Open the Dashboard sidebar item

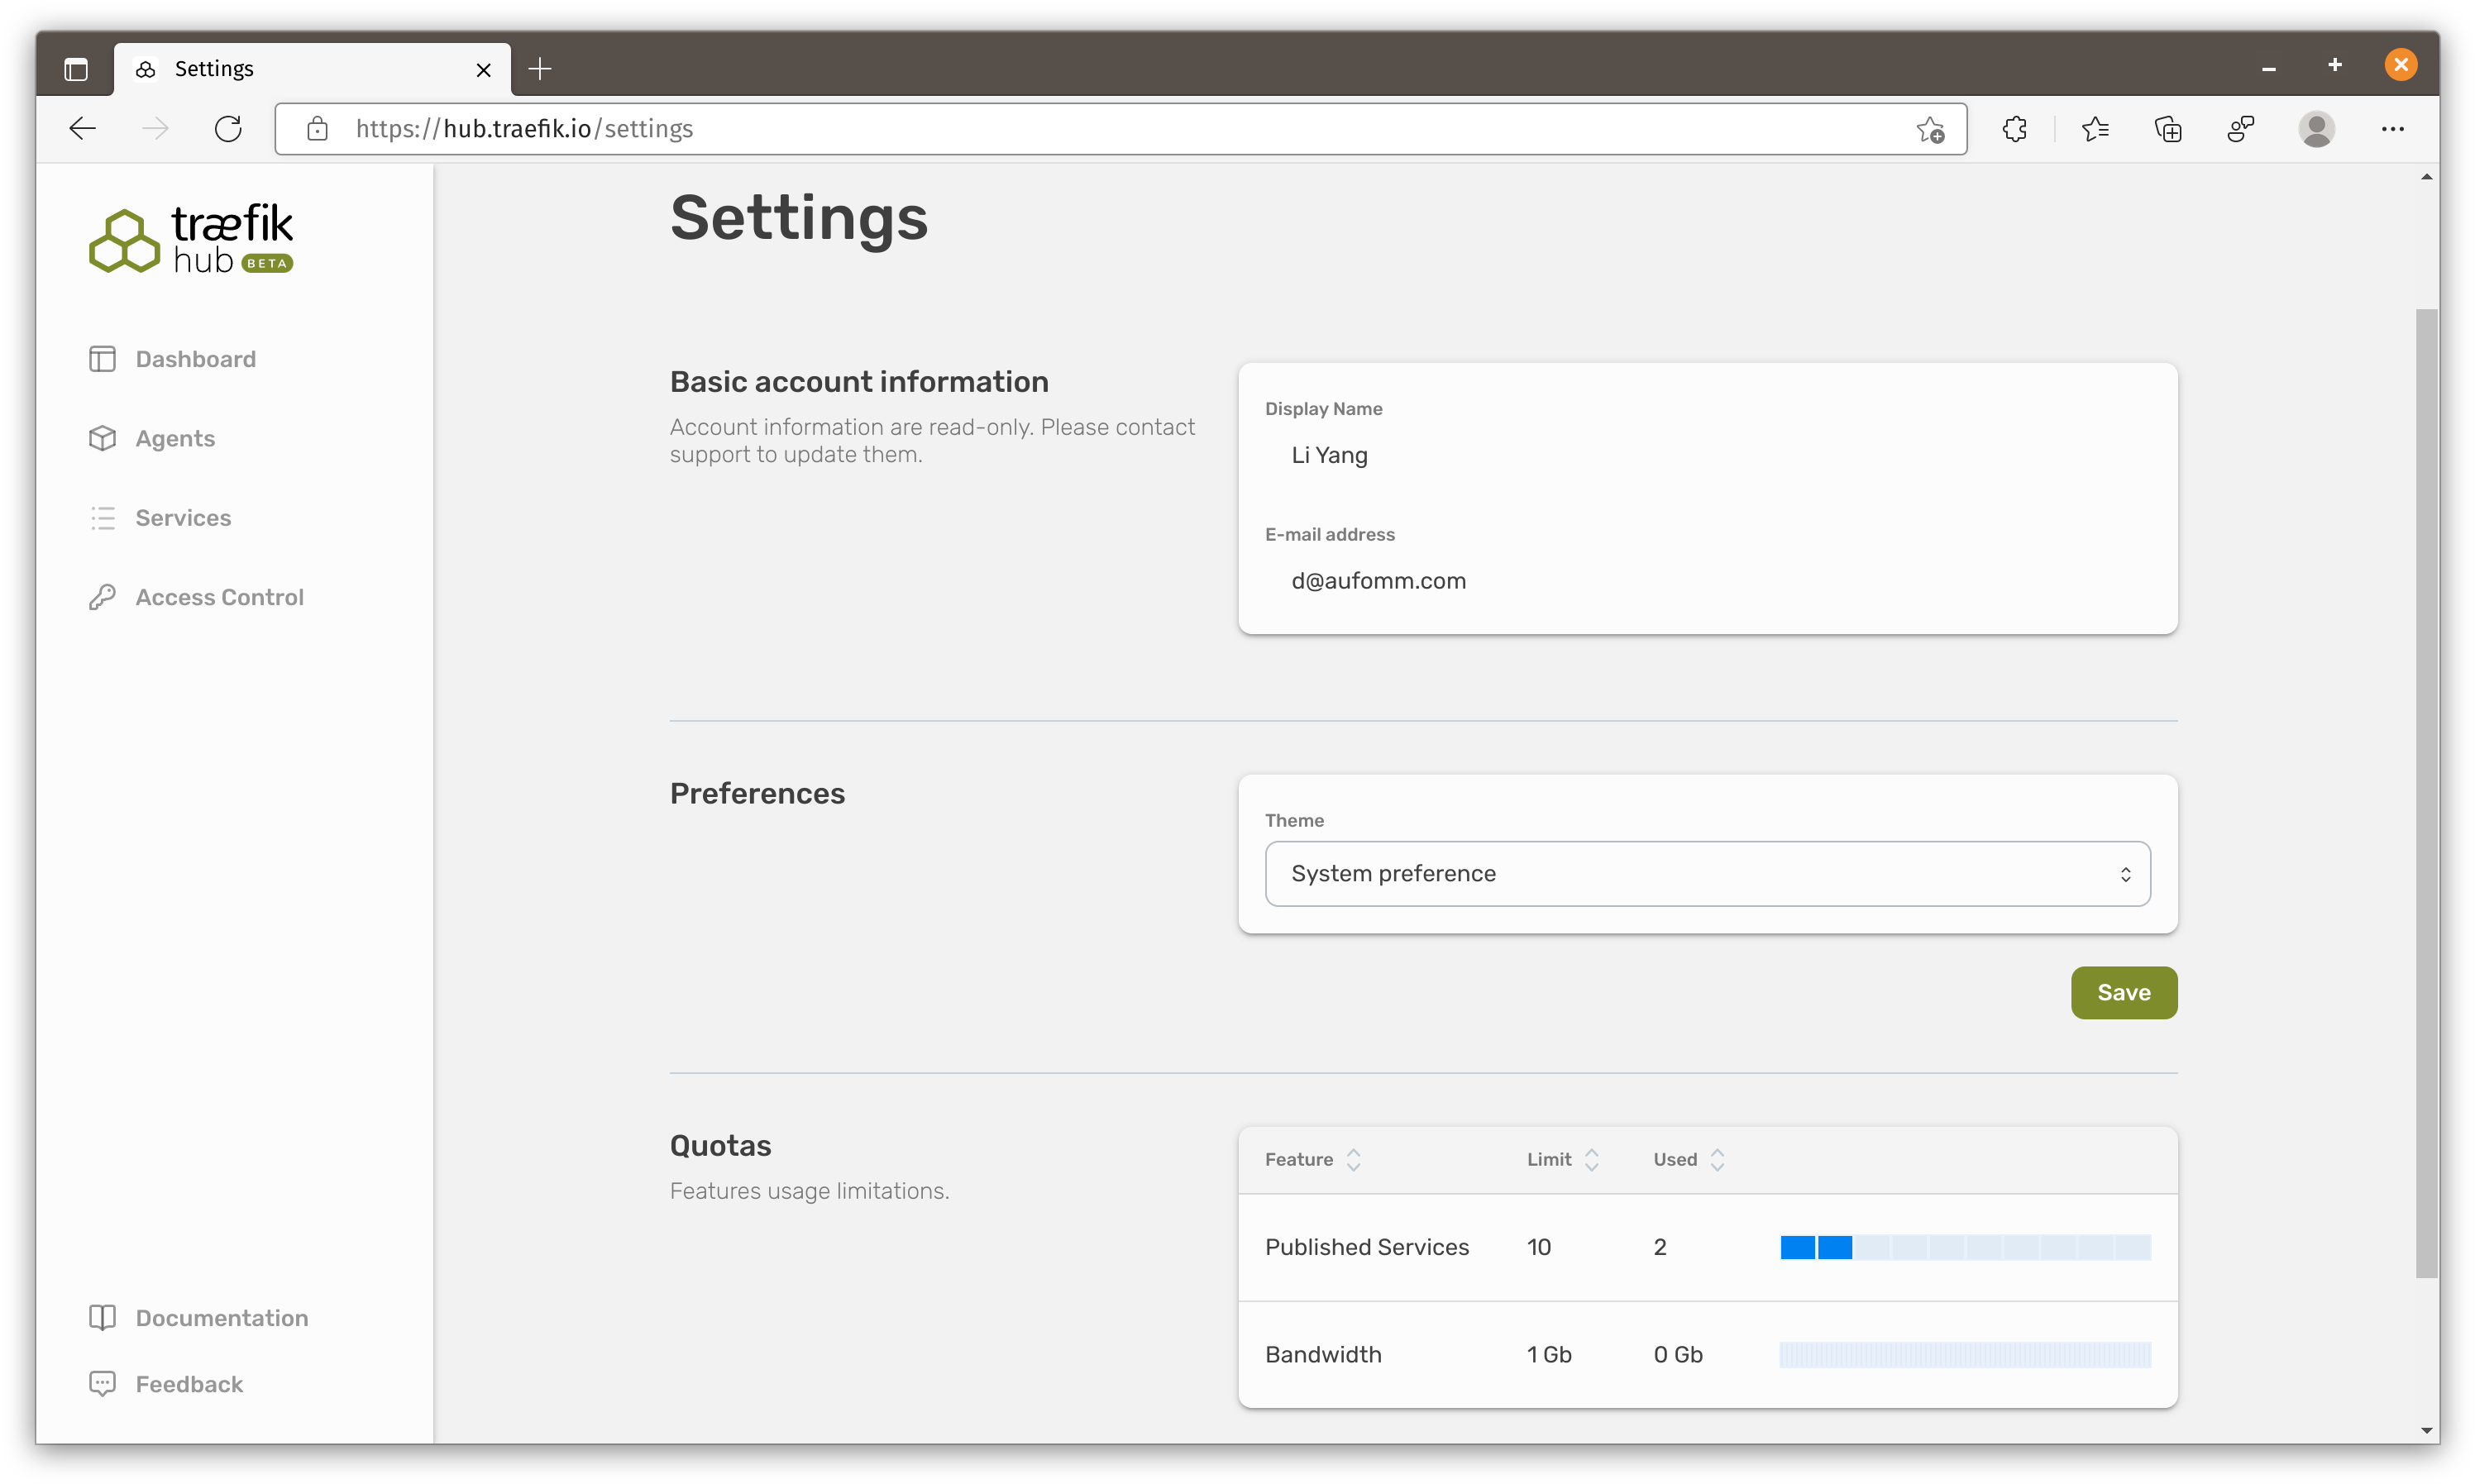(195, 359)
